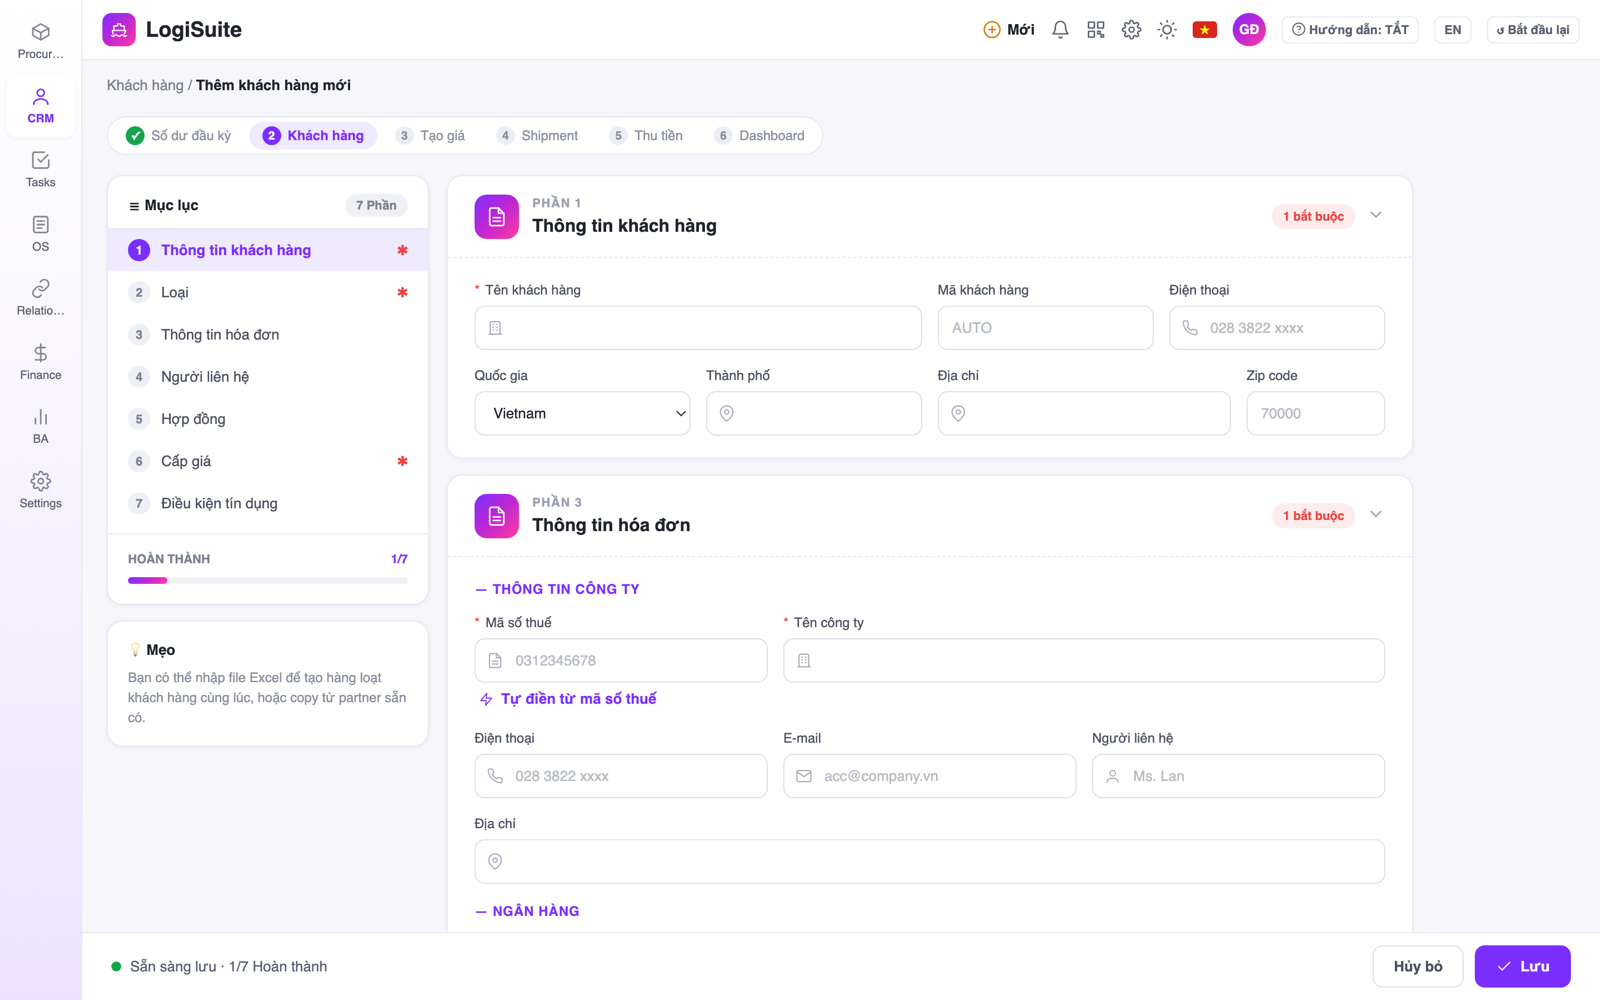This screenshot has width=1600, height=1000.
Task: Switch language with the EN toggle
Action: [1452, 30]
